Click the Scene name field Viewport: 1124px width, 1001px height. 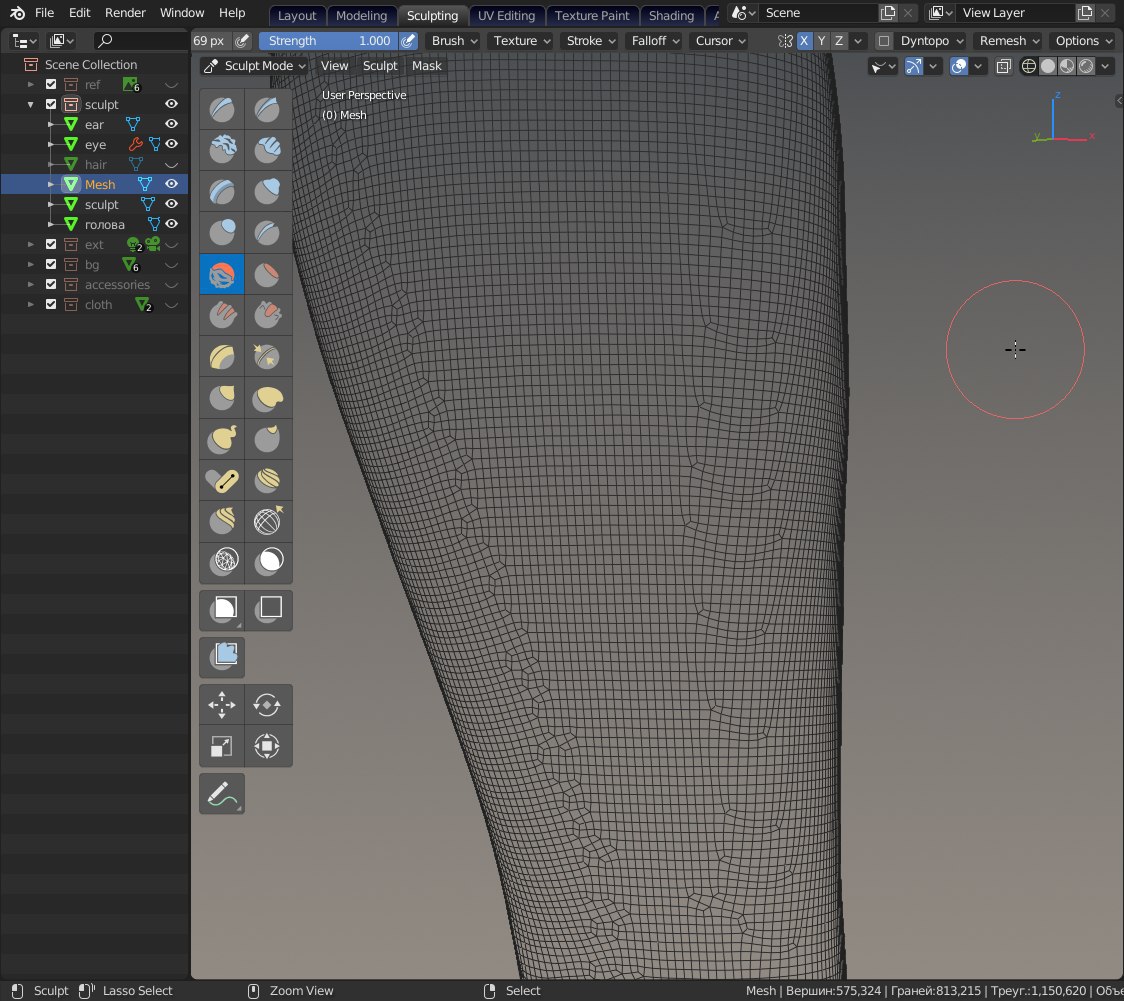(x=819, y=13)
